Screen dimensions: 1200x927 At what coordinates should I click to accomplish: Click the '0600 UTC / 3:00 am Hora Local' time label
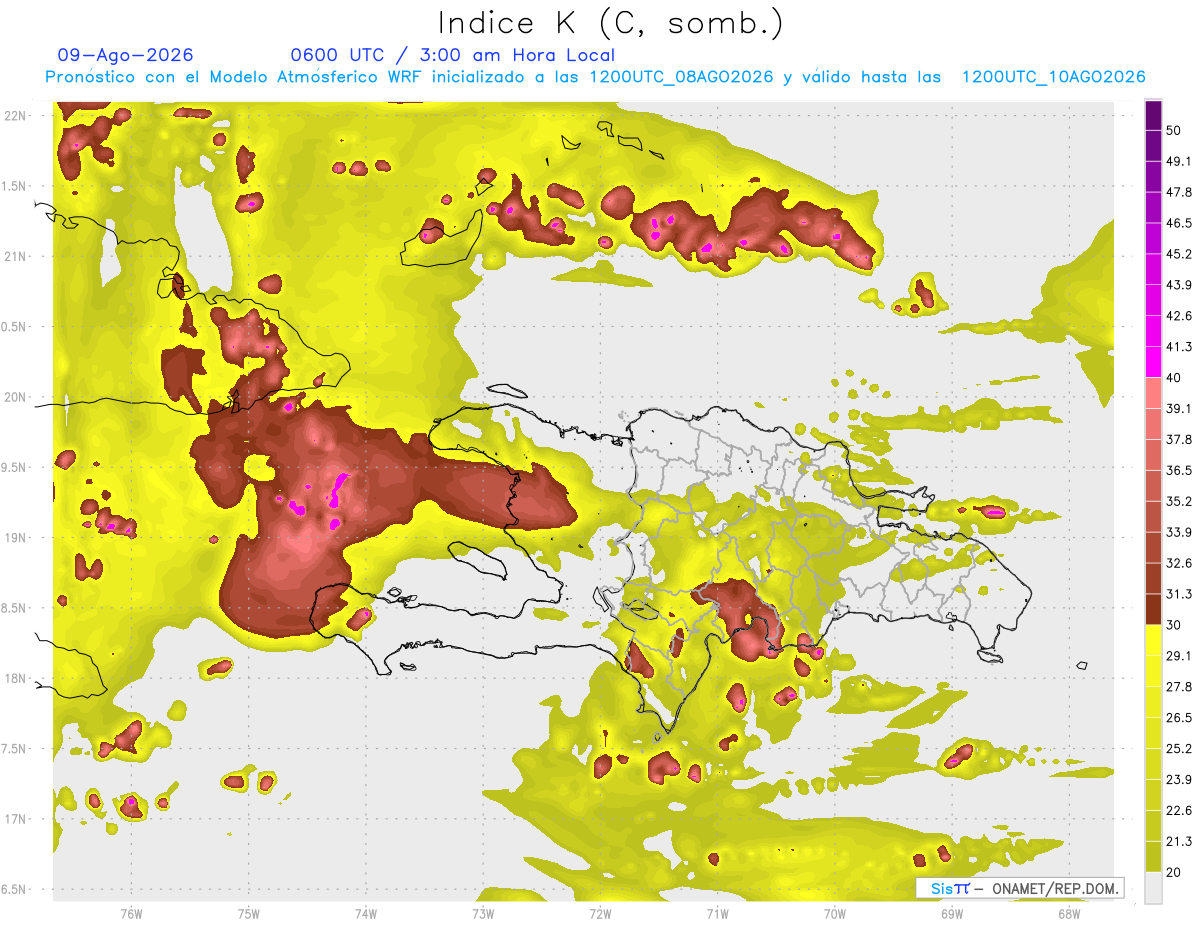[x=452, y=55]
